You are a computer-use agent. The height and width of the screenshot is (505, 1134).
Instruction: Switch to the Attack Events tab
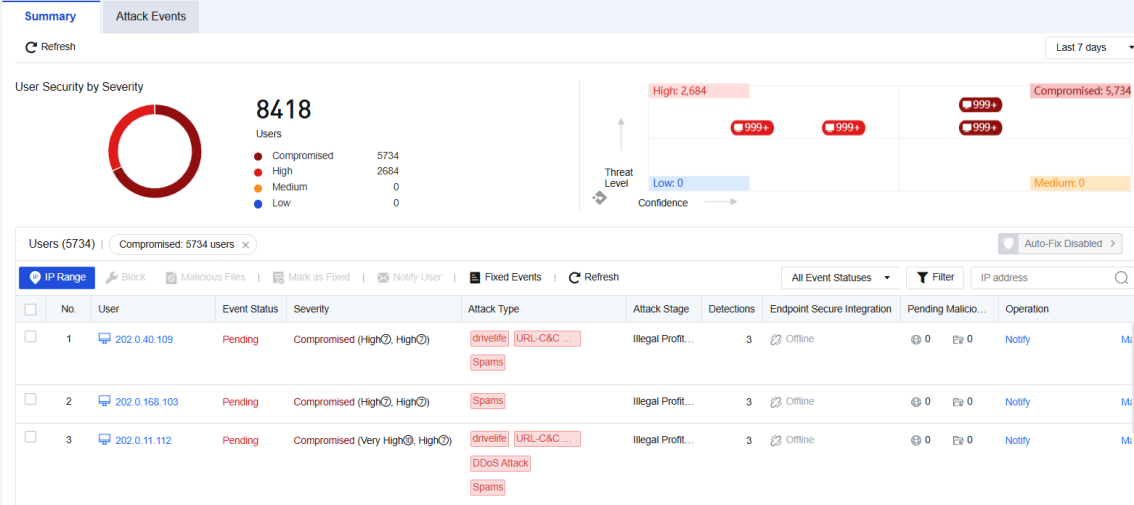tap(151, 17)
